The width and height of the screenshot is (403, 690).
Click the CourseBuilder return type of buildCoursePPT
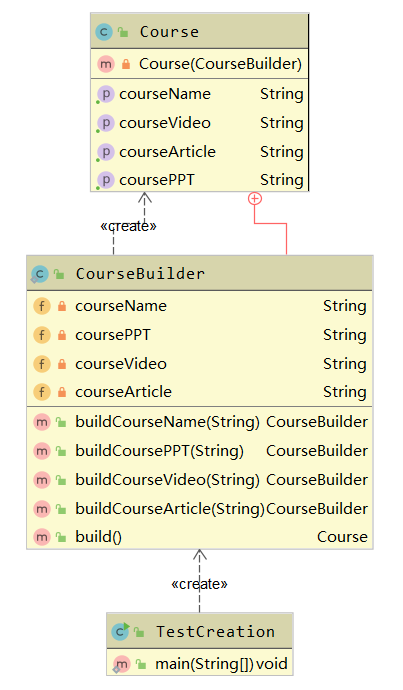(x=317, y=451)
